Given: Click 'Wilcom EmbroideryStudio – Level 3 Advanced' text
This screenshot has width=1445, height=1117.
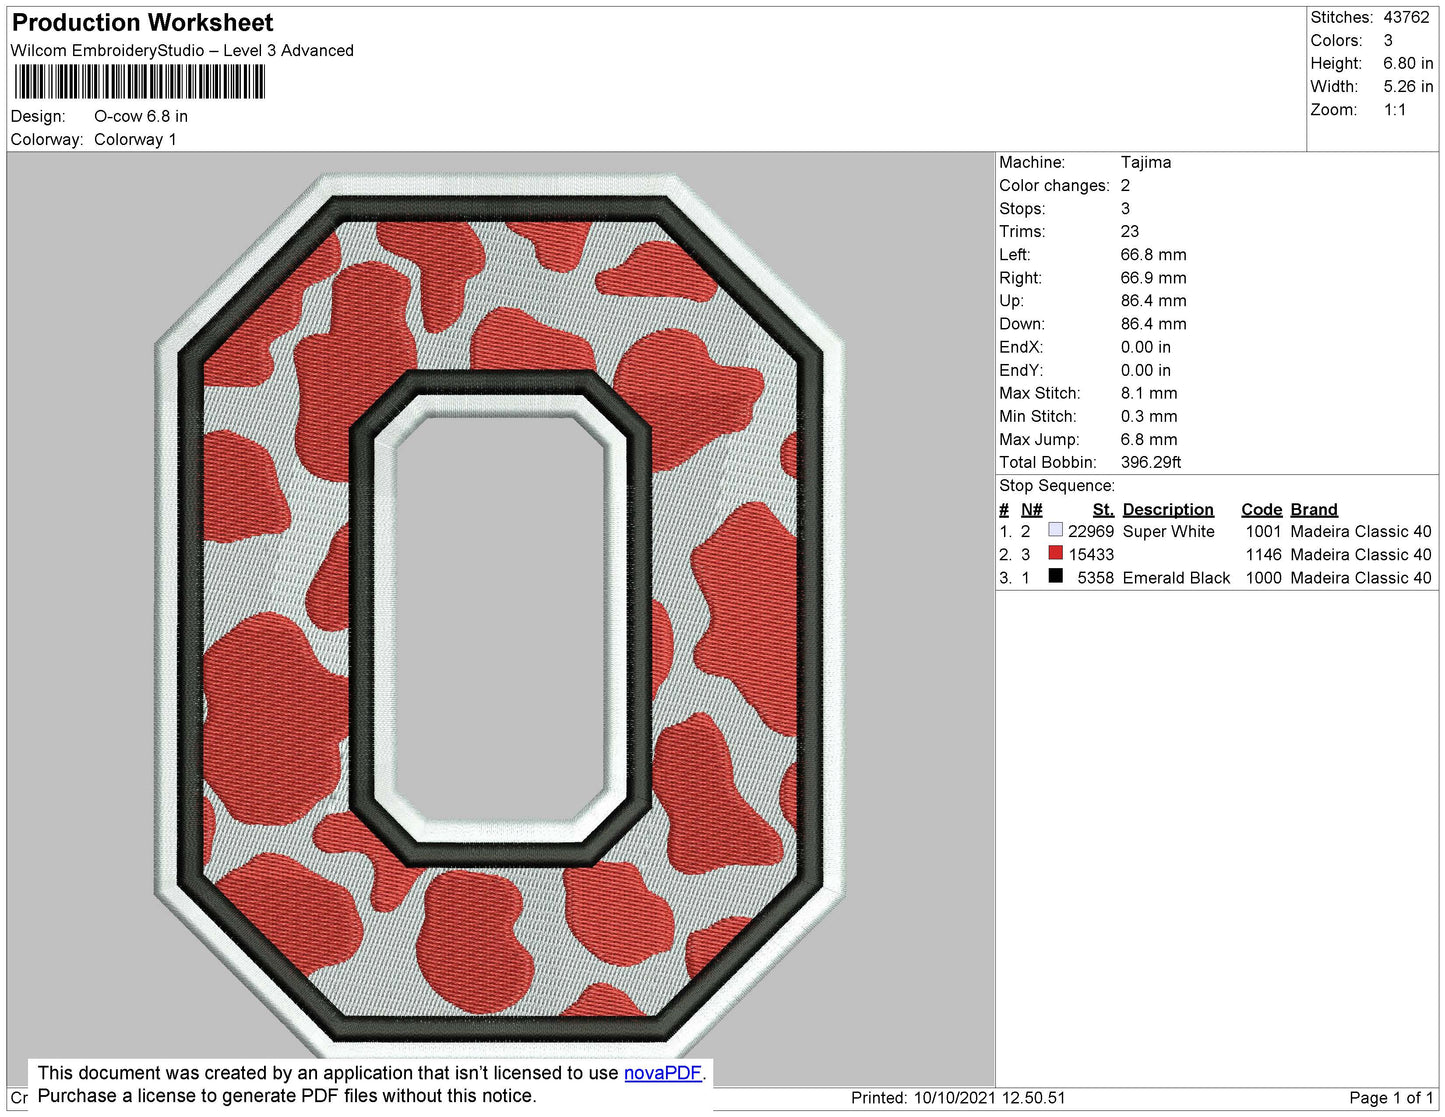Looking at the screenshot, I should (x=182, y=50).
